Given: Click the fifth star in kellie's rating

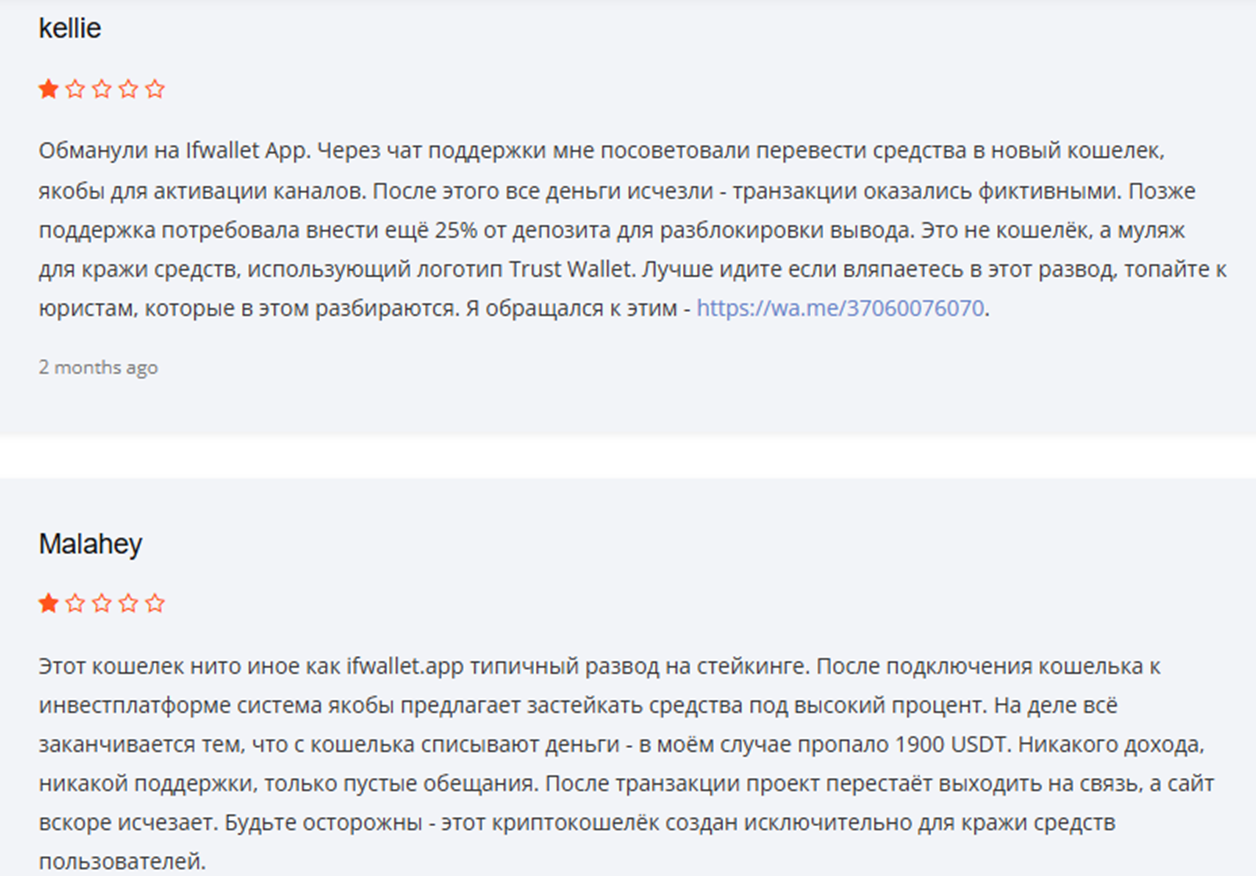Looking at the screenshot, I should pyautogui.click(x=154, y=89).
